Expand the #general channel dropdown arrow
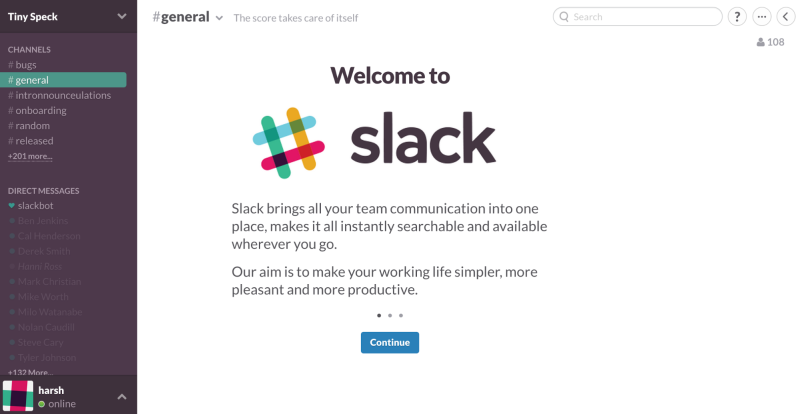 coord(219,18)
